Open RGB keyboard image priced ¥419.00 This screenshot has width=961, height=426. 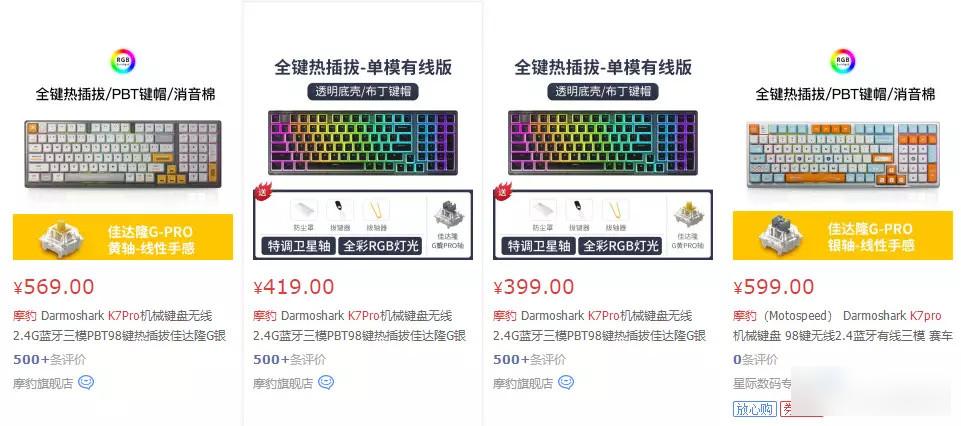363,142
